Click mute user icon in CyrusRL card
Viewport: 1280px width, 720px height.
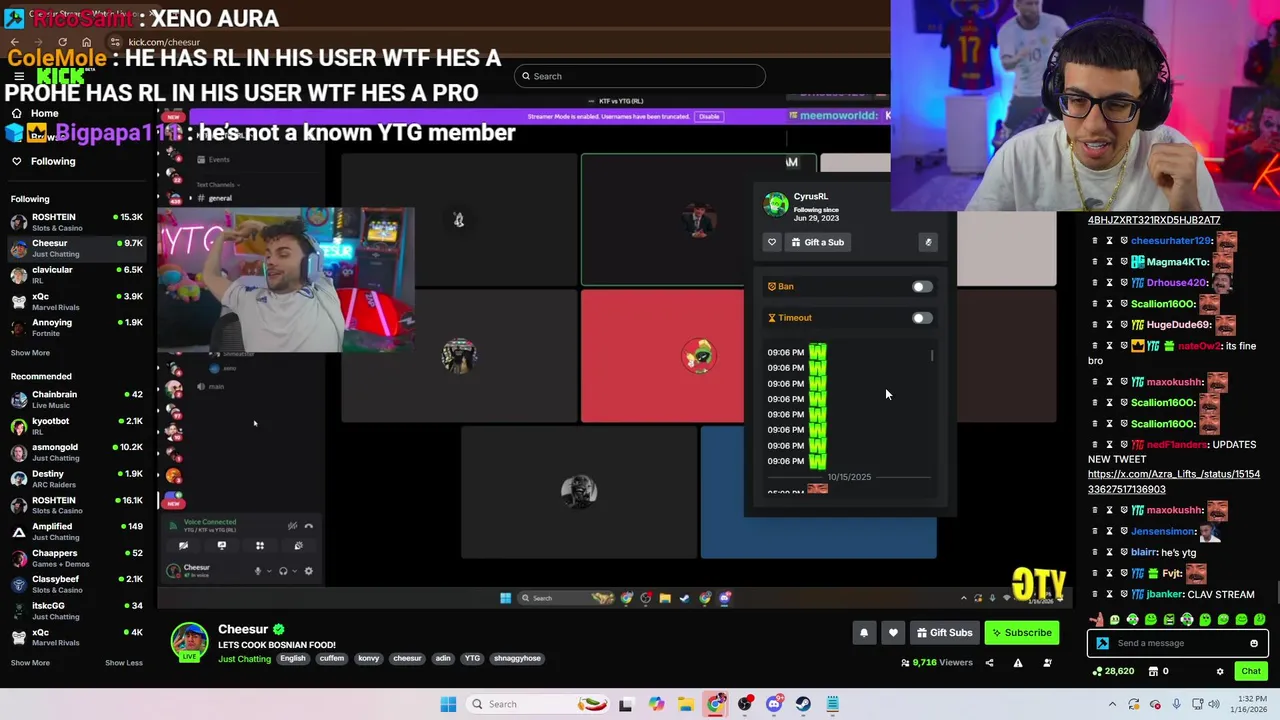928,242
